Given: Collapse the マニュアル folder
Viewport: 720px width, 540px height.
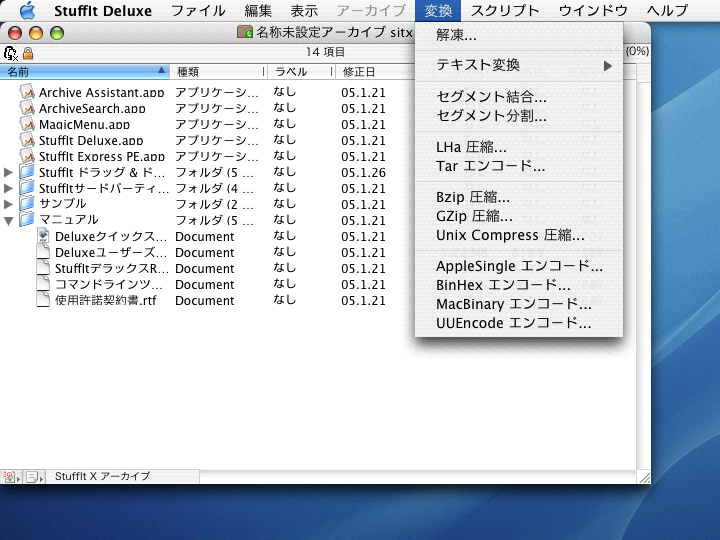Looking at the screenshot, I should click(x=8, y=221).
